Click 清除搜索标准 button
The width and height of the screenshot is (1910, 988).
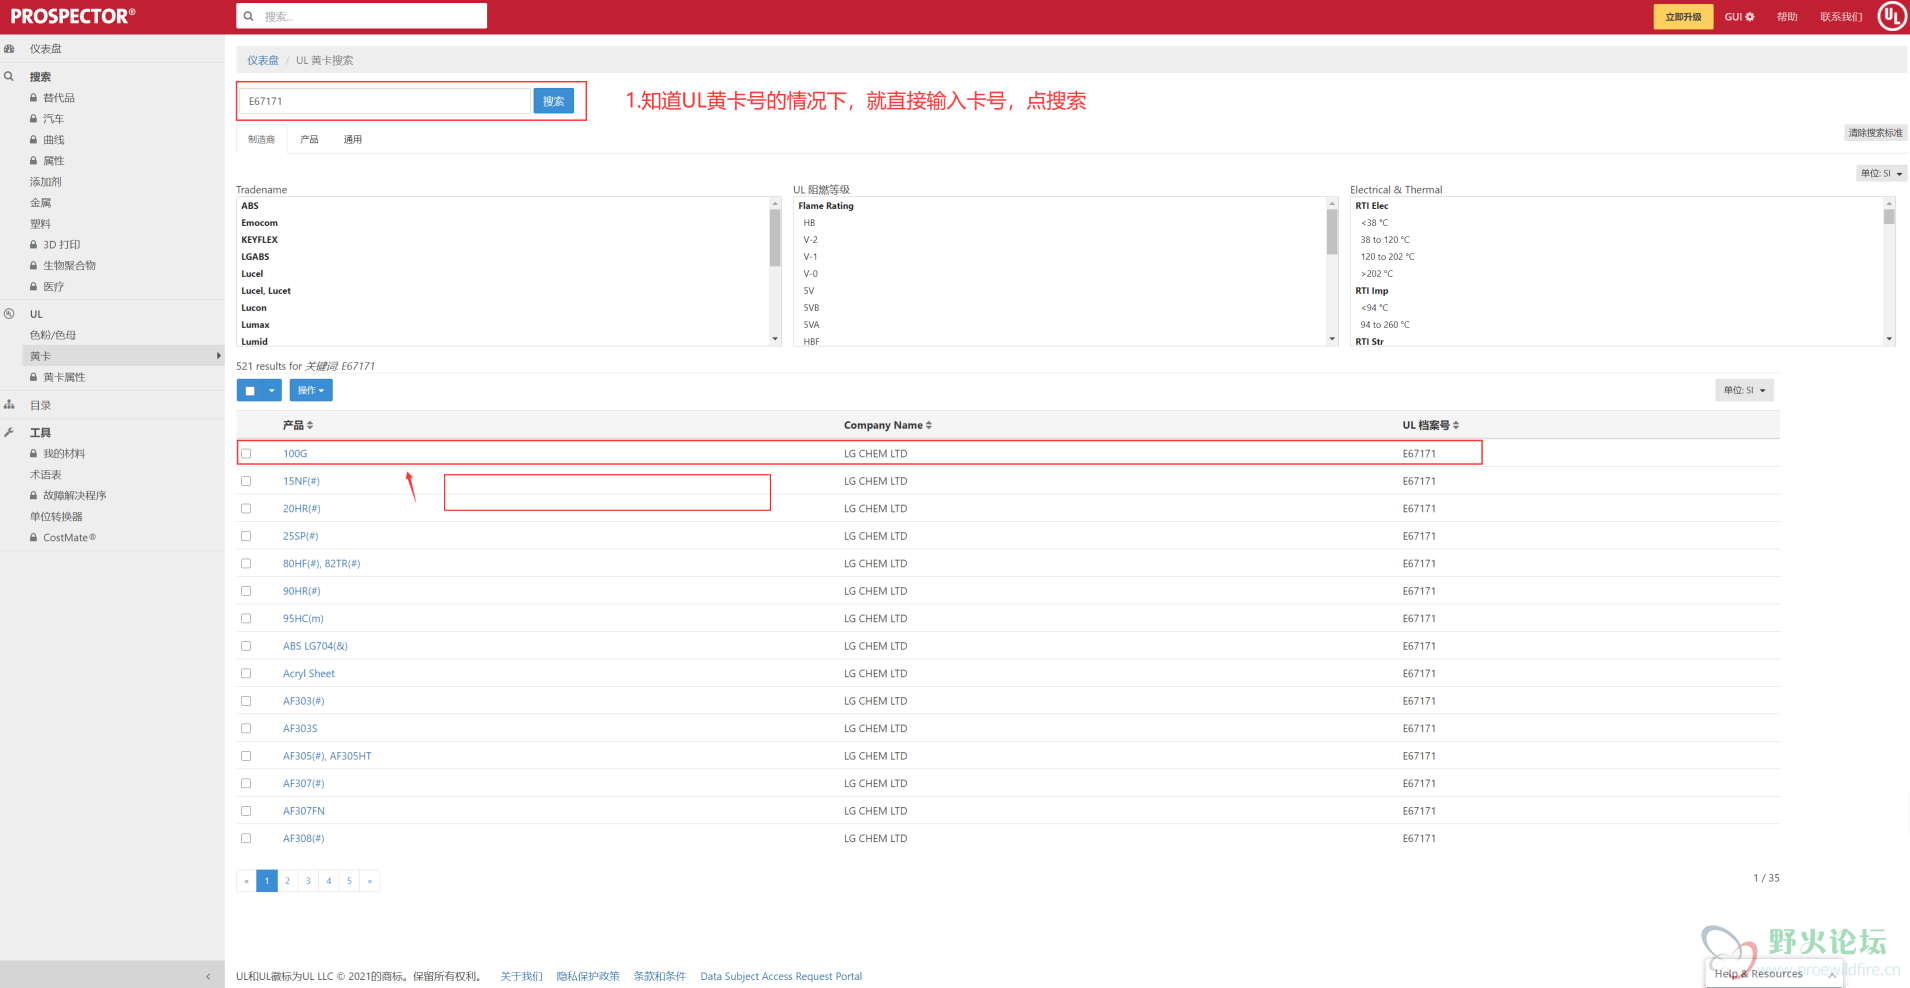[x=1875, y=133]
